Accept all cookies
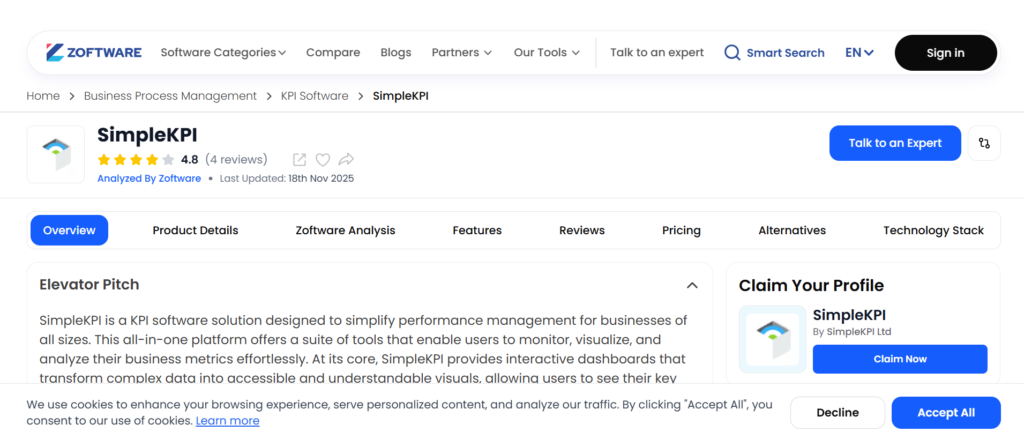This screenshot has height=439, width=1024. (945, 412)
